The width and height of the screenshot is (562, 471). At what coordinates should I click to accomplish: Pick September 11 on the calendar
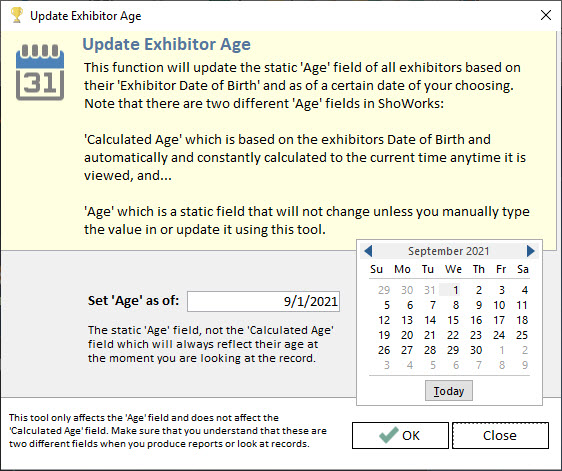coord(522,305)
